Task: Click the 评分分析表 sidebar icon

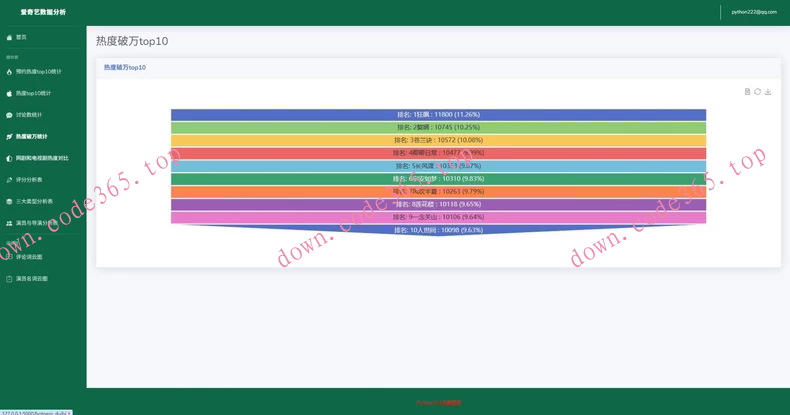Action: click(9, 180)
